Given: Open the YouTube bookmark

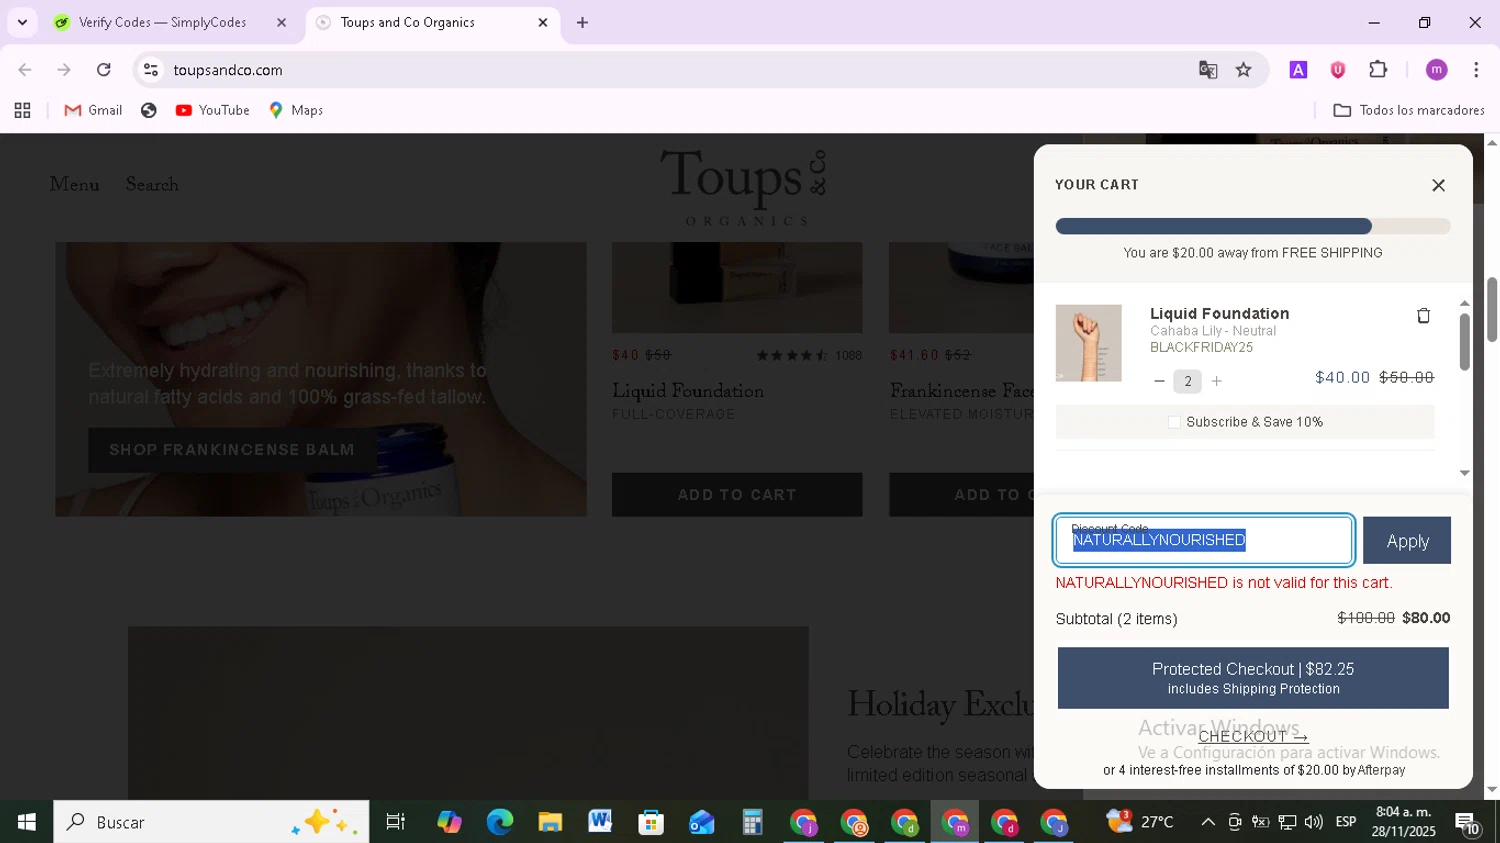Looking at the screenshot, I should click(212, 110).
